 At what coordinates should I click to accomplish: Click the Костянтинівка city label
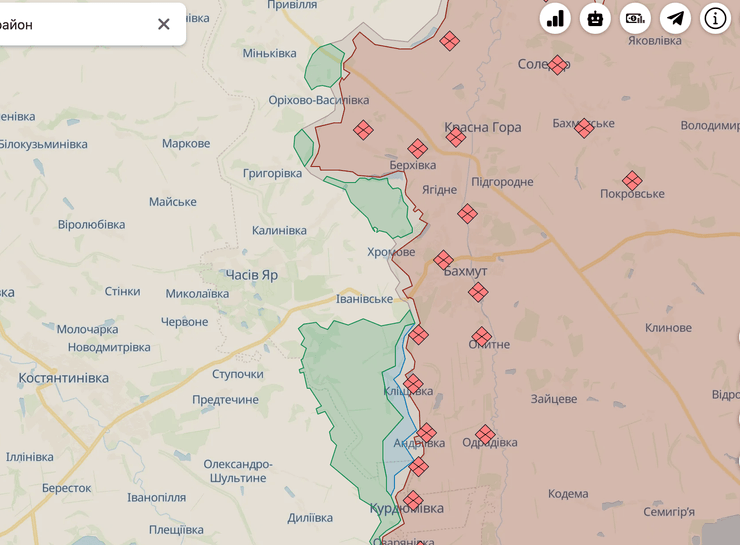[x=63, y=378]
